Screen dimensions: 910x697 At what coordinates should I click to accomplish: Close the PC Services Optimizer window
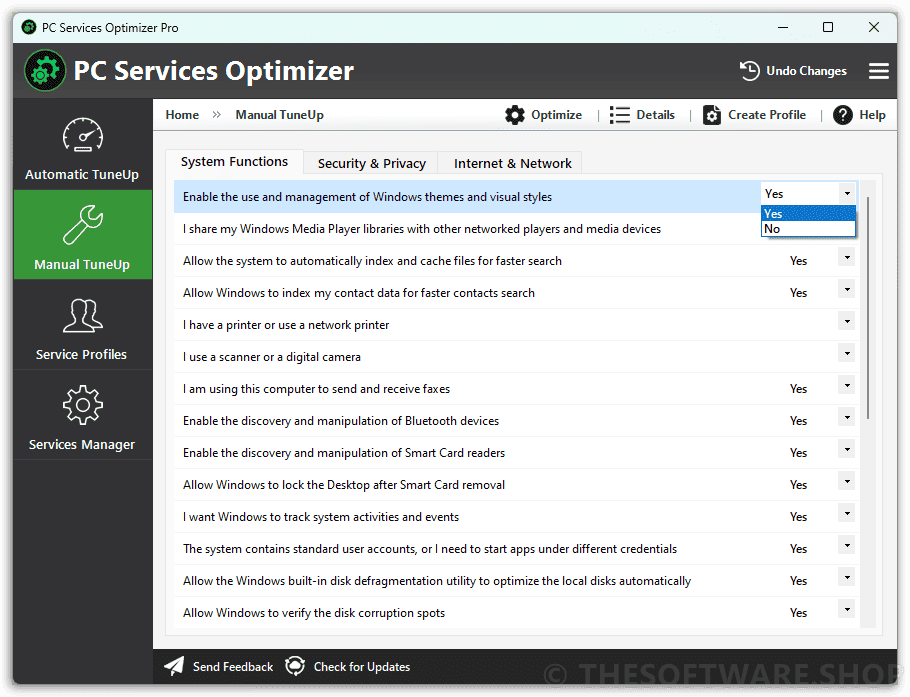coord(873,27)
